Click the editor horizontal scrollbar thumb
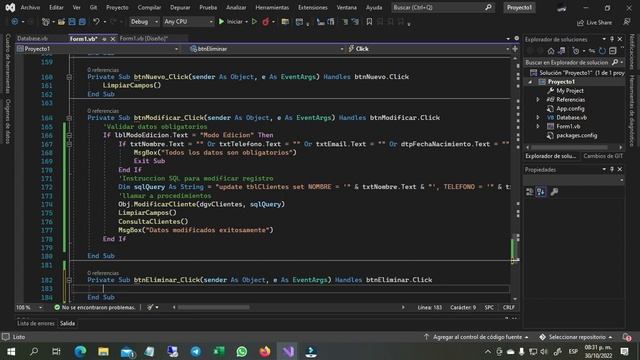 213,307
